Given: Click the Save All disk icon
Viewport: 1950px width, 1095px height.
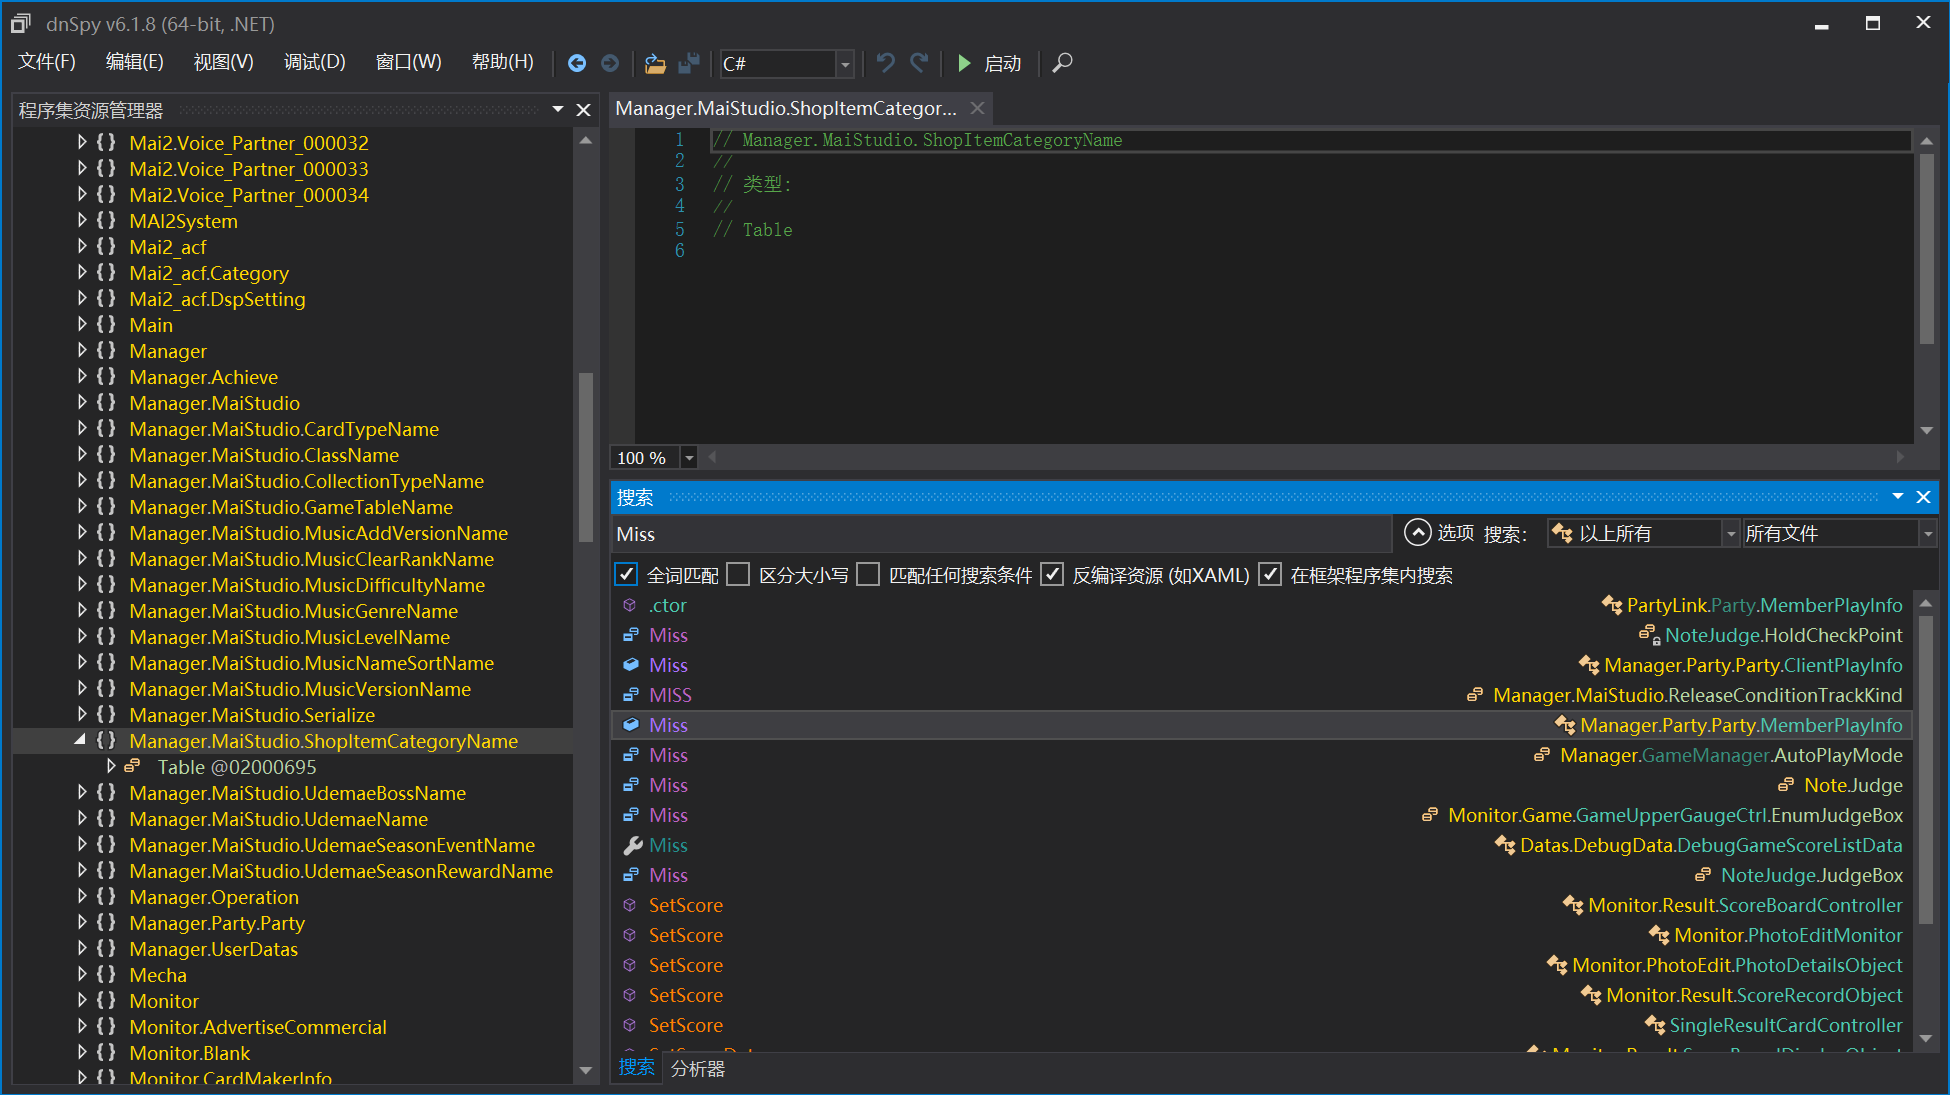Looking at the screenshot, I should (689, 63).
